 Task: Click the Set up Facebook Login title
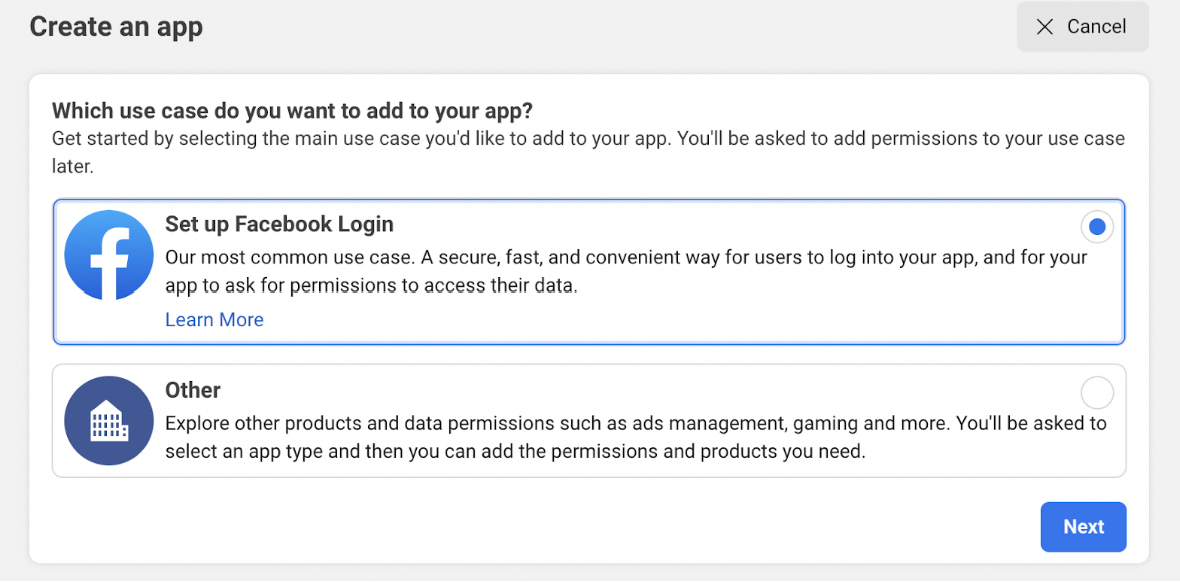[x=280, y=224]
